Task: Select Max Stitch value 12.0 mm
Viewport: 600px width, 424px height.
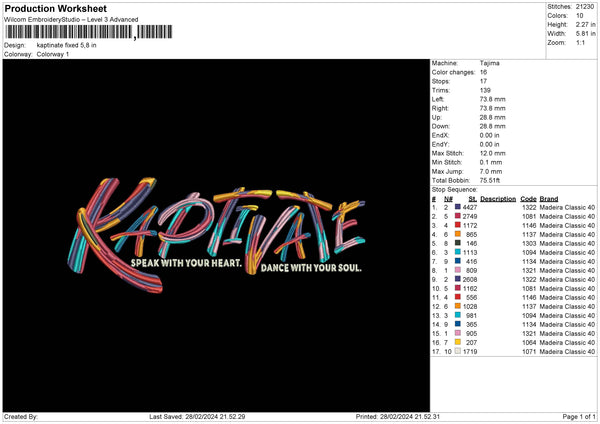Action: 492,153
